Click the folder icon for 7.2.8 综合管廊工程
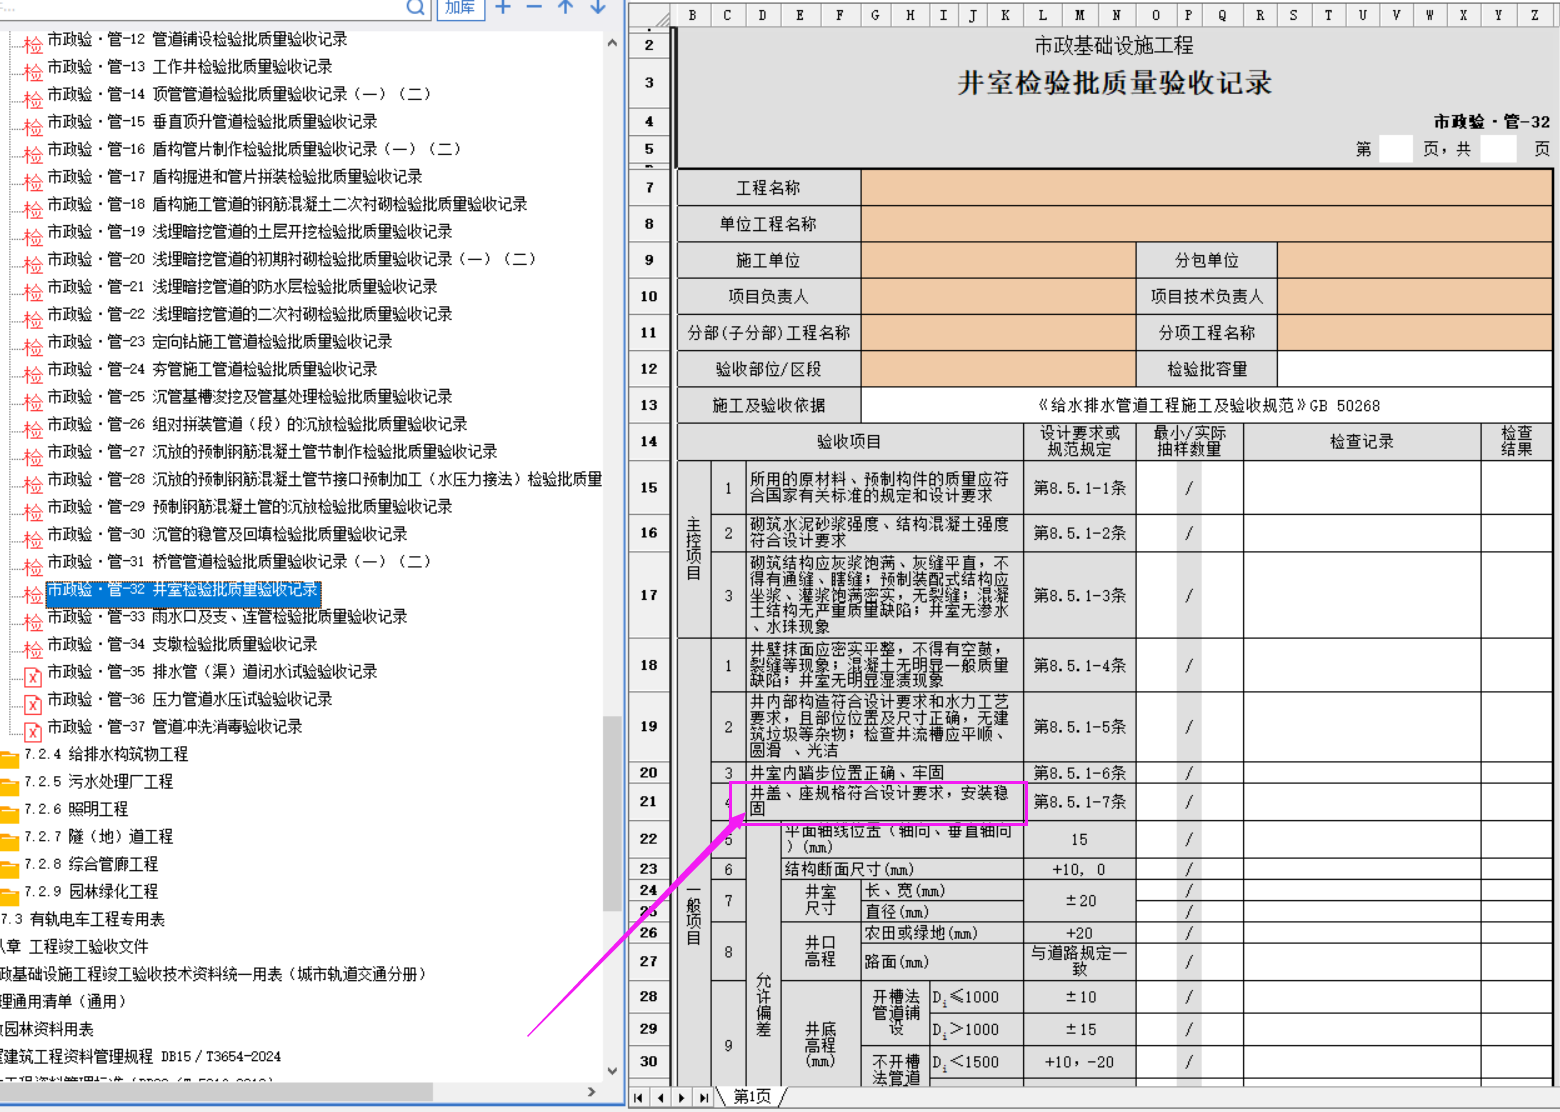Screen dimensions: 1560x1112 pyautogui.click(x=9, y=868)
